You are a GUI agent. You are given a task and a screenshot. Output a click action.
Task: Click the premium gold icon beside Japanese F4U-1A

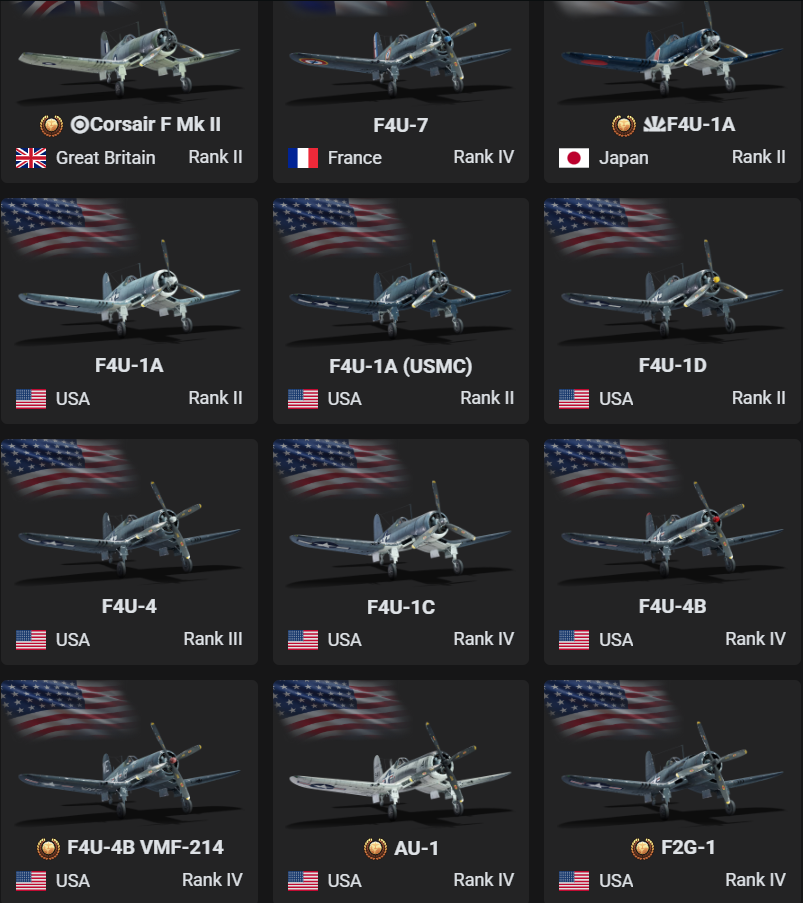click(624, 125)
